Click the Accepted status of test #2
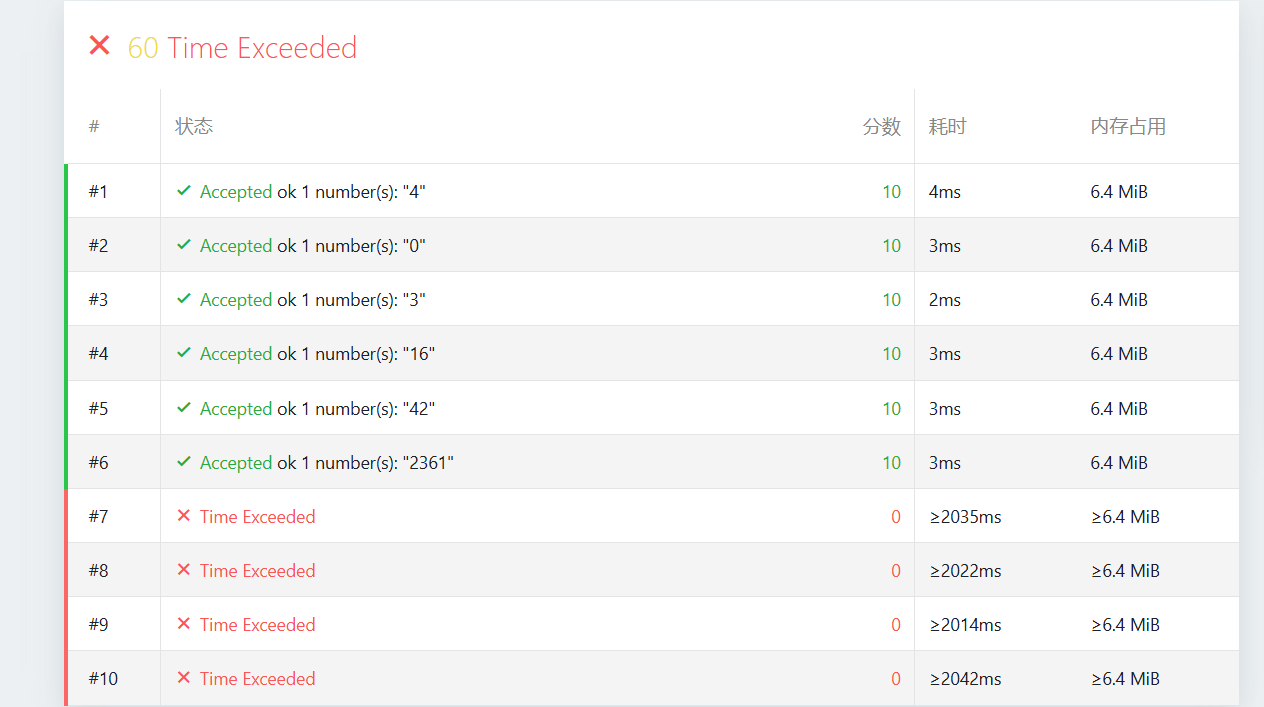1264x707 pixels. point(236,246)
